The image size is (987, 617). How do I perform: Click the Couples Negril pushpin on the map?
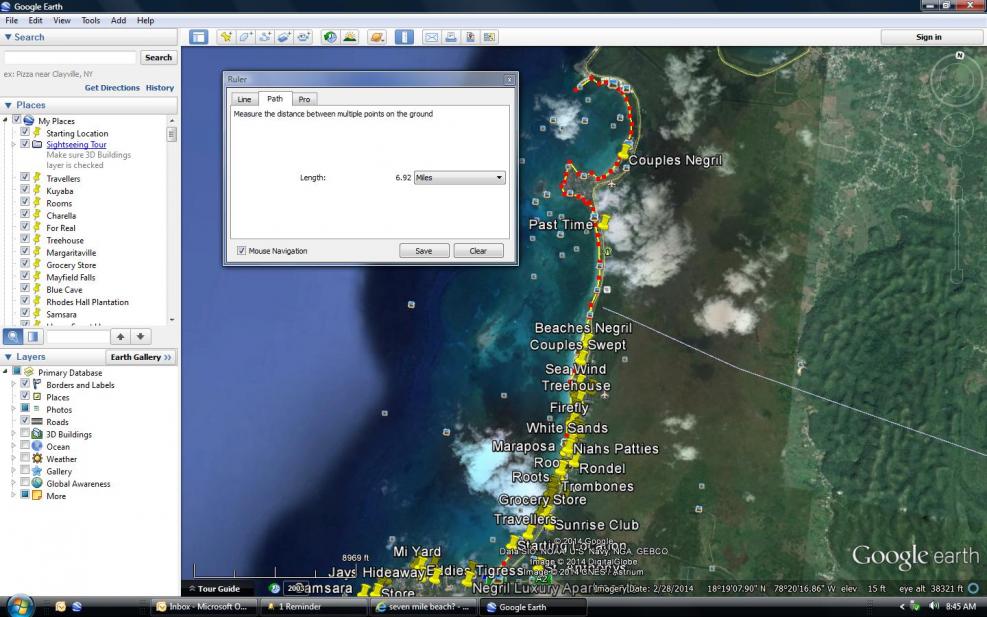(624, 152)
